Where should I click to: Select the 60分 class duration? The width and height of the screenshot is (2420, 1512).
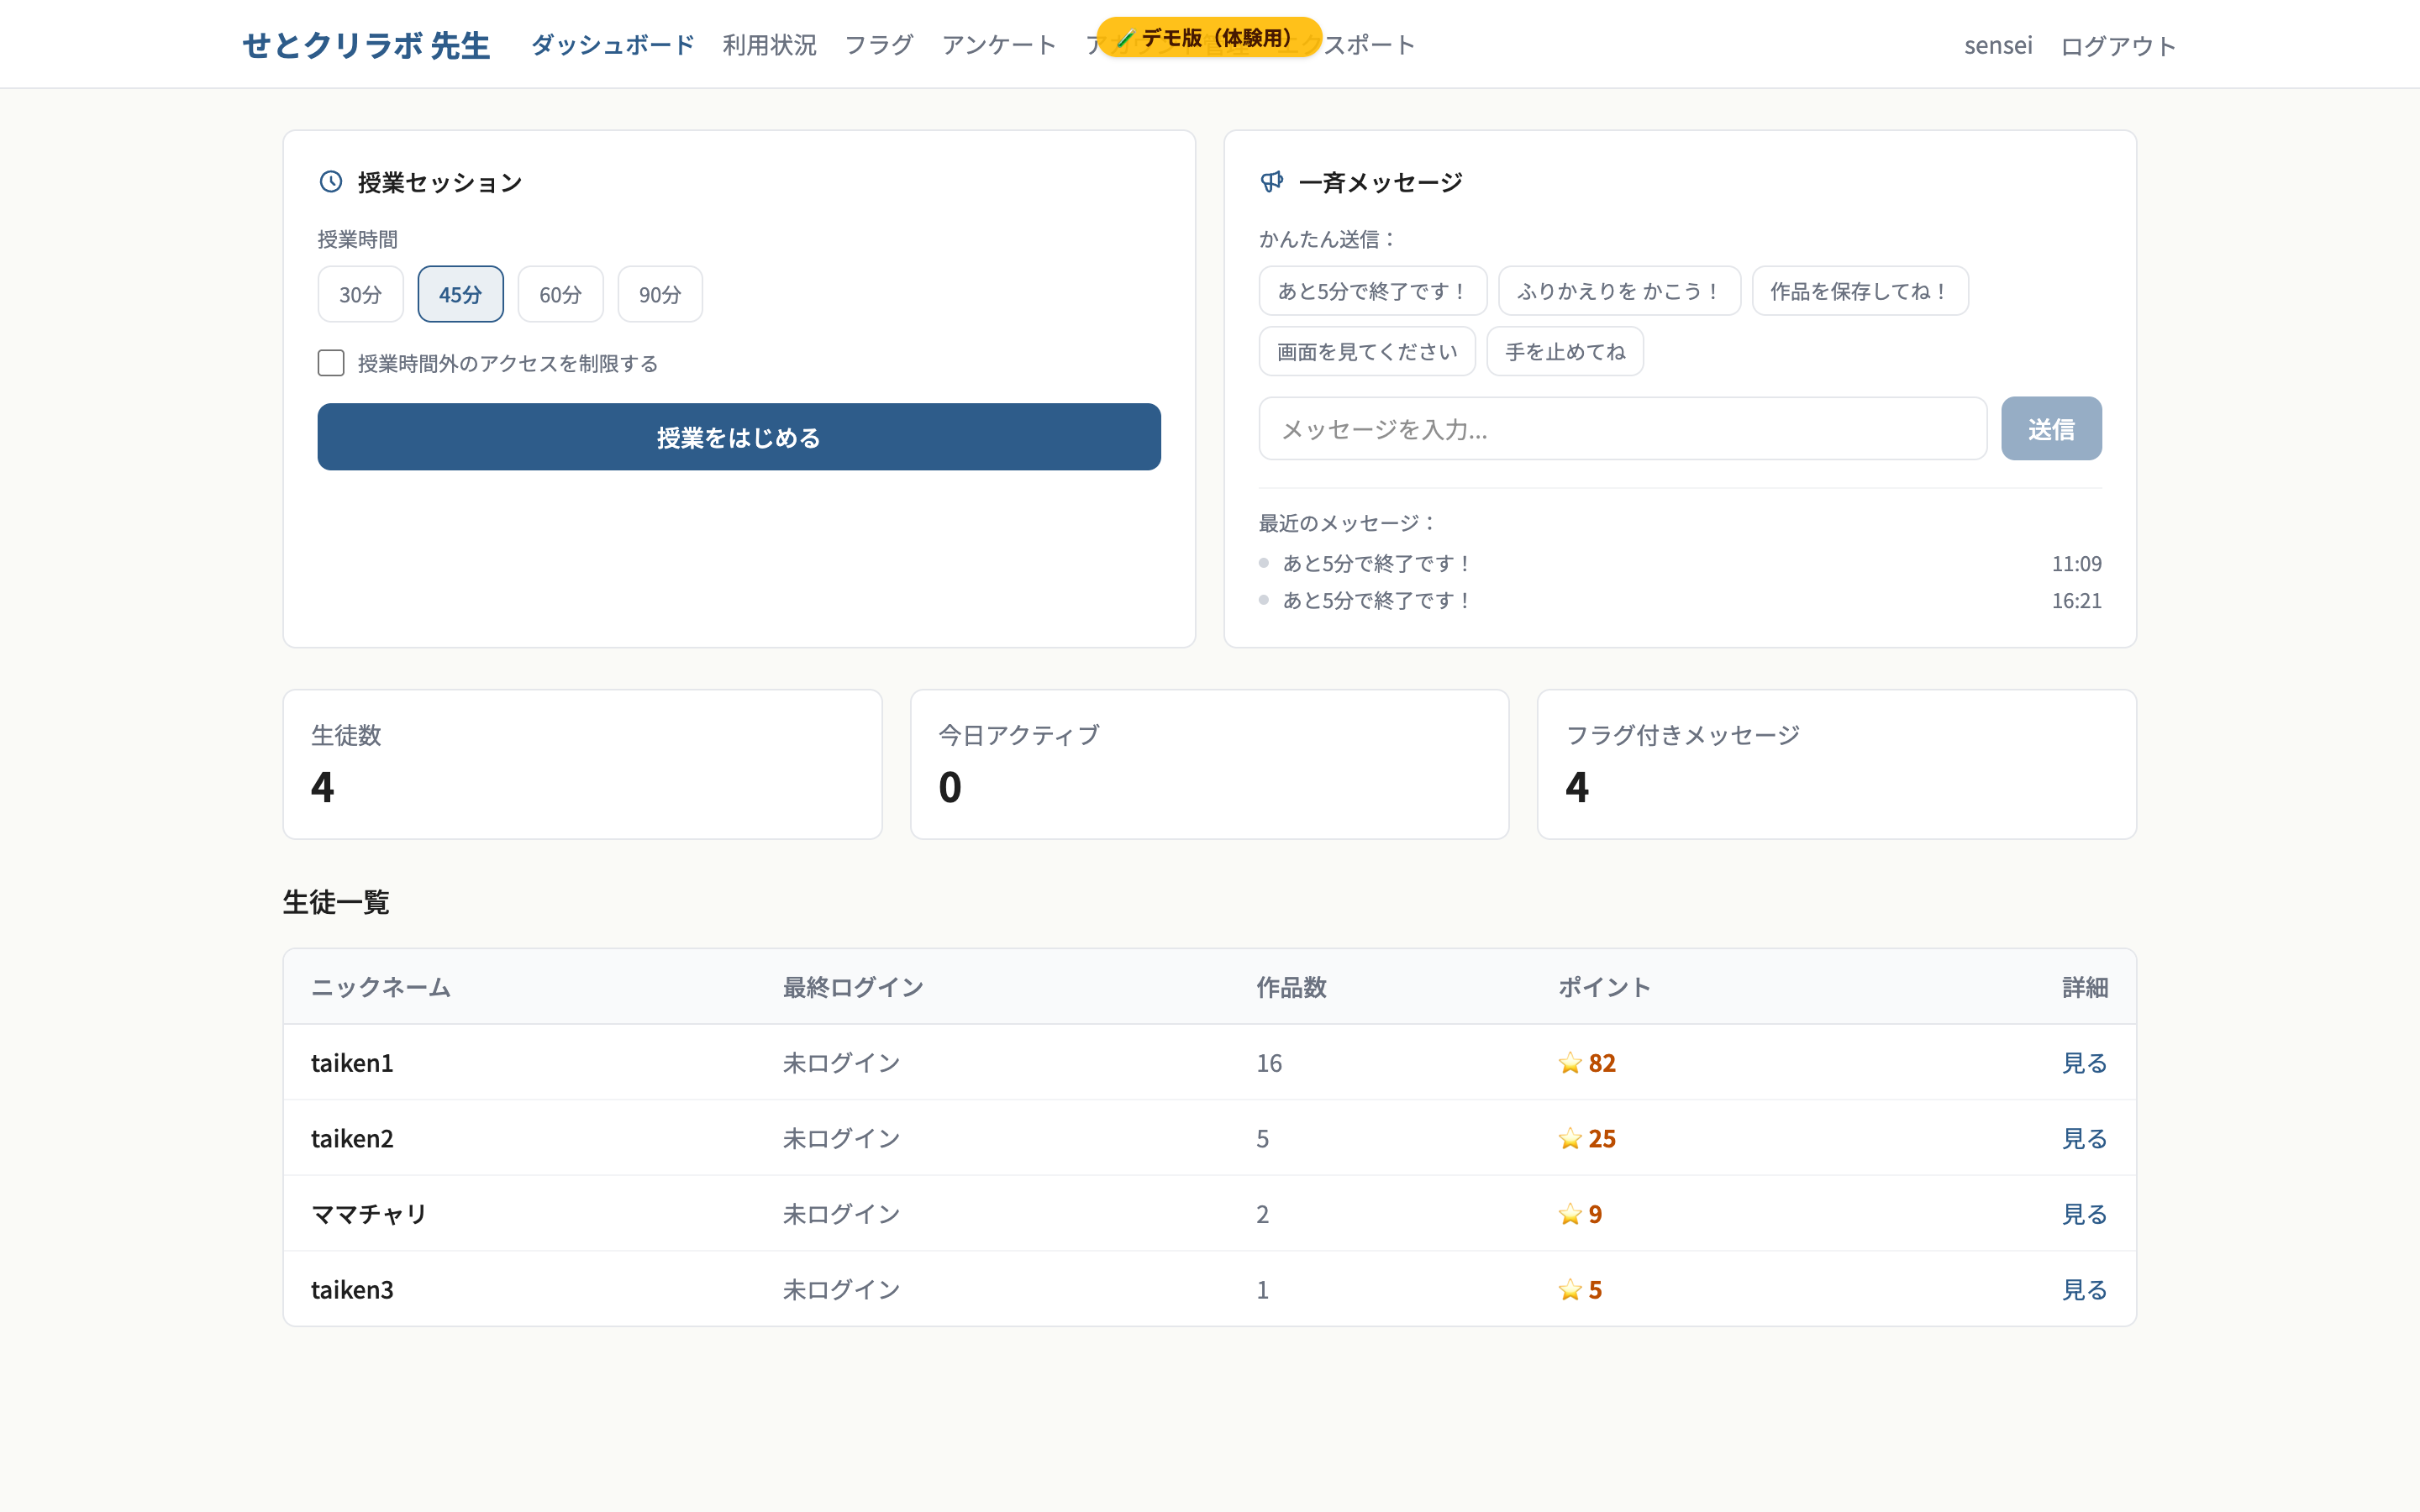[x=560, y=294]
